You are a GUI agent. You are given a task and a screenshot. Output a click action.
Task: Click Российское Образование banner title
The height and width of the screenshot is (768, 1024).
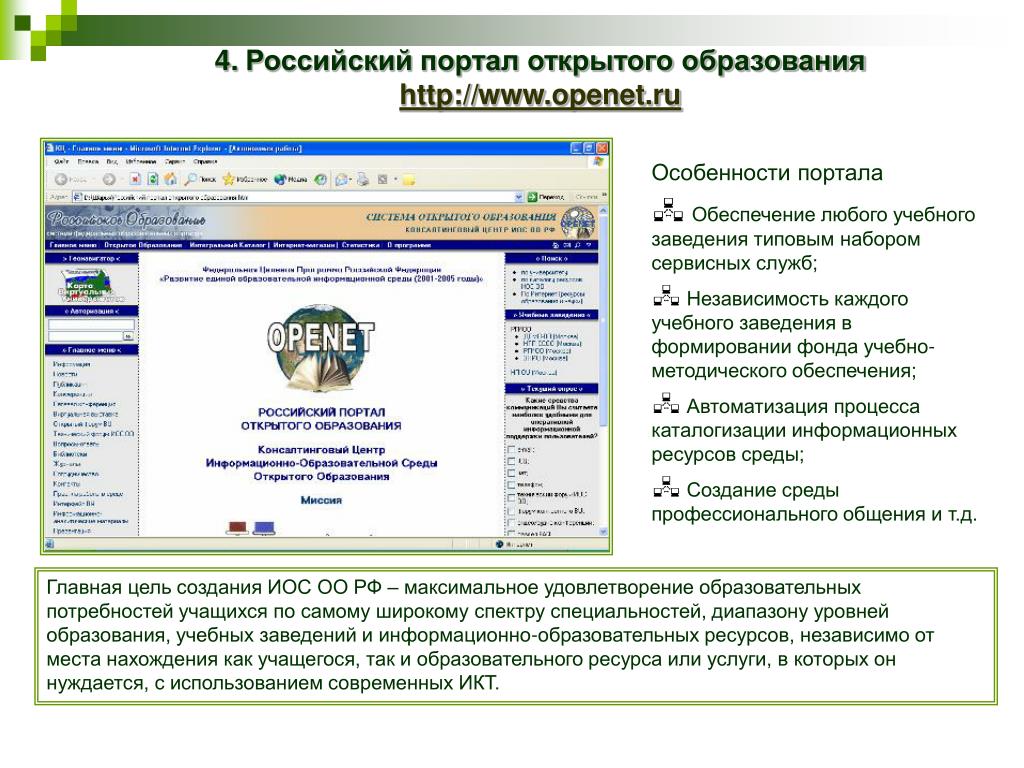click(126, 218)
